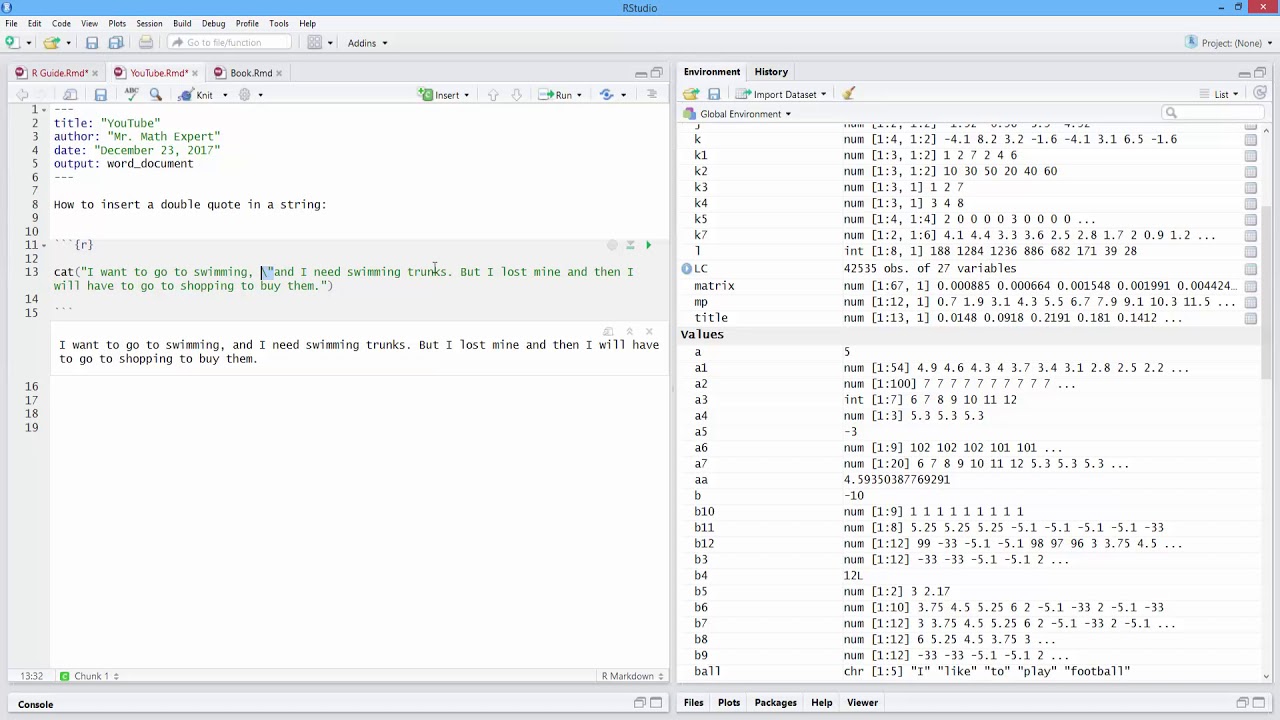Switch to the Viewer tab

(x=862, y=703)
